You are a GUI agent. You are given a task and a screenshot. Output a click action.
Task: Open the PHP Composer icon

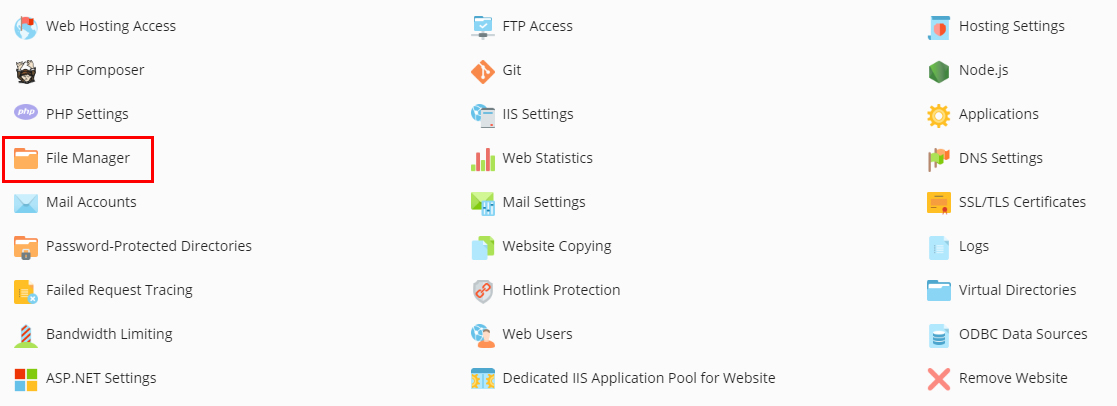point(26,71)
